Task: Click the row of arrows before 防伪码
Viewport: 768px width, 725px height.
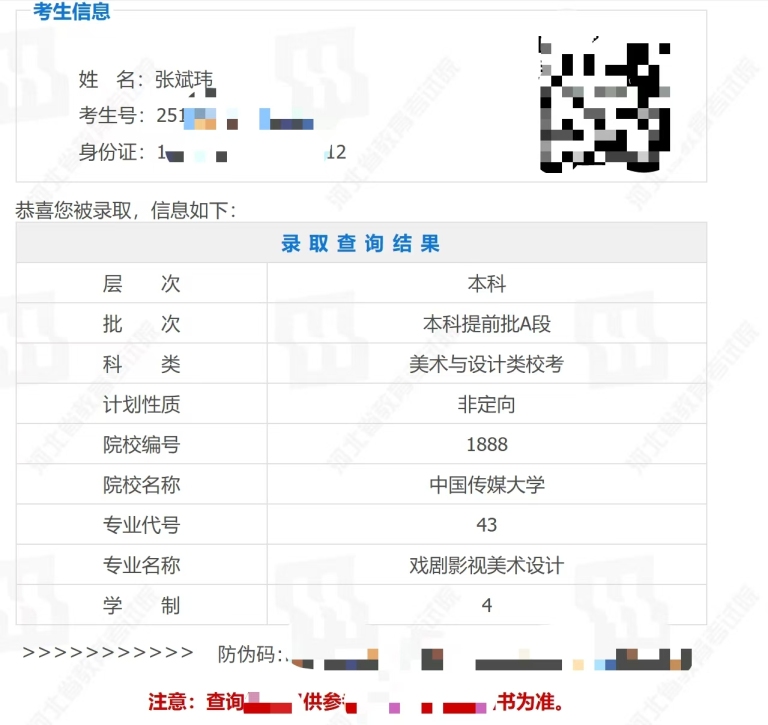Action: click(108, 652)
